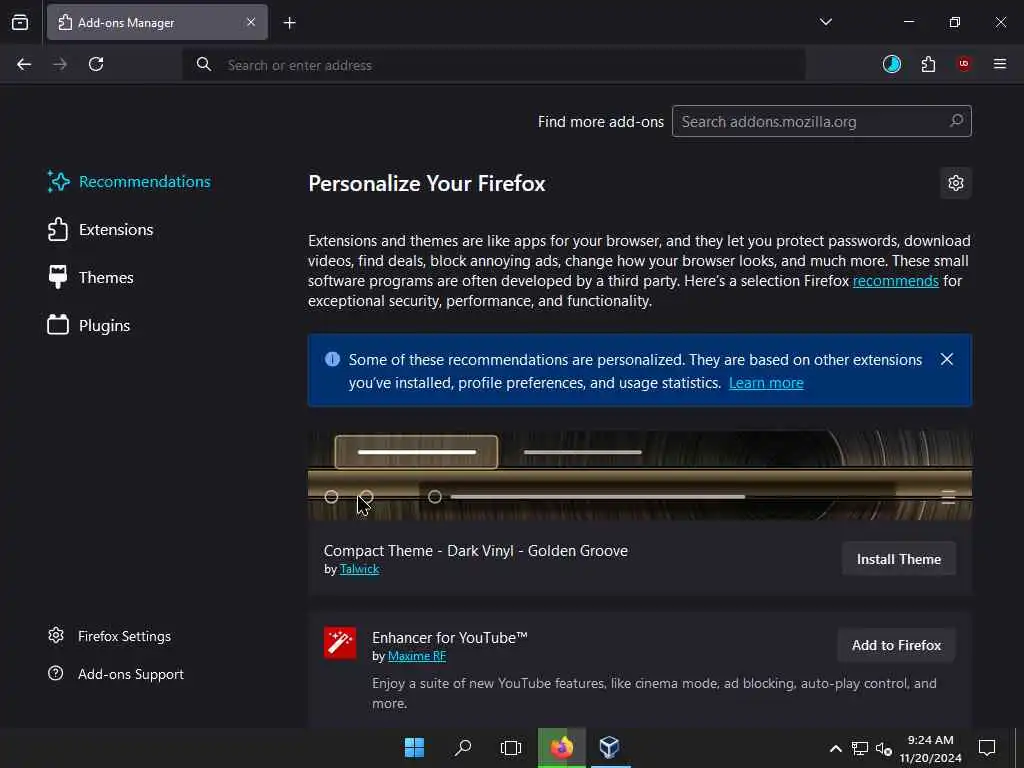The width and height of the screenshot is (1024, 768).
Task: Open the uBlock Origin toolbar icon
Action: [964, 63]
